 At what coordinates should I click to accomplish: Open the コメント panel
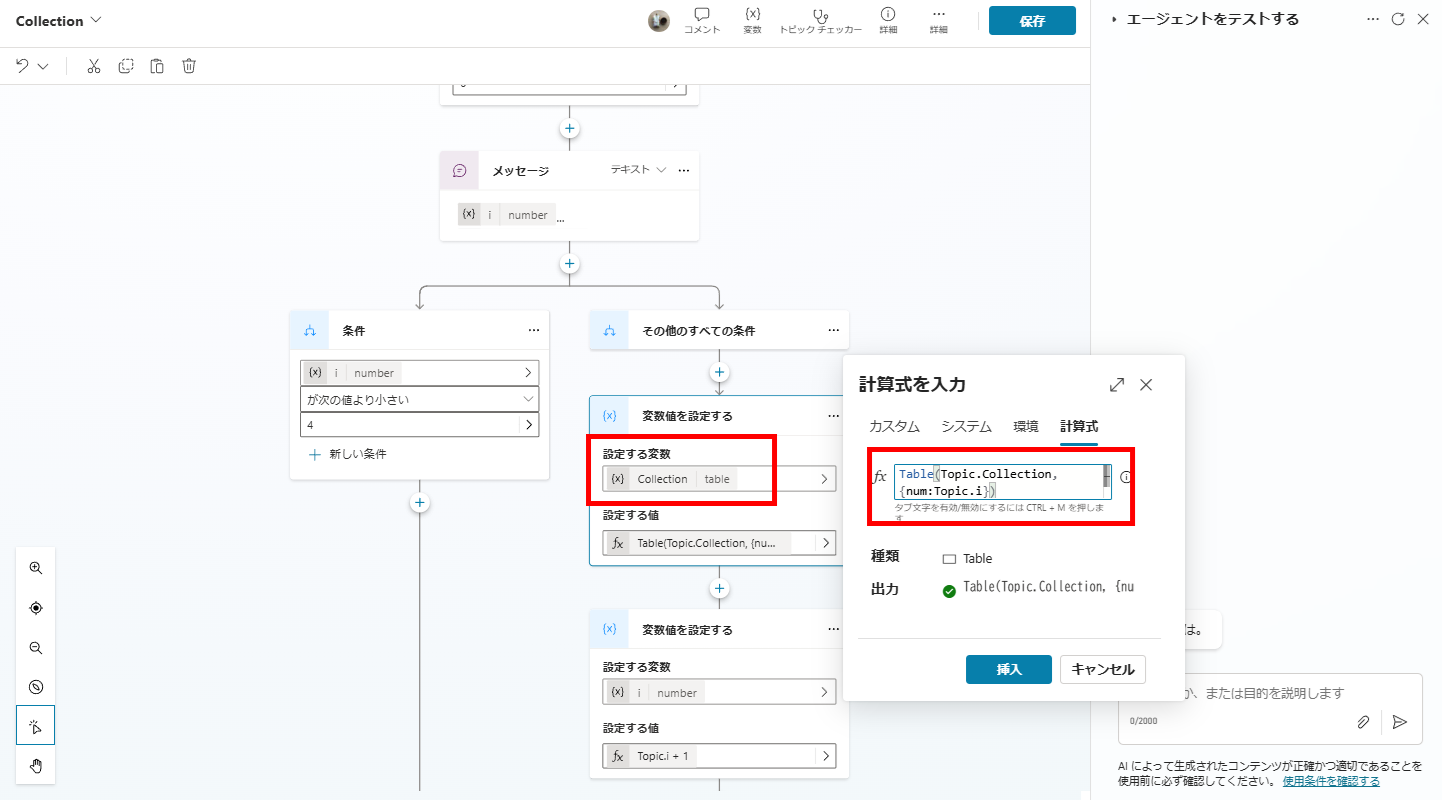coord(701,21)
